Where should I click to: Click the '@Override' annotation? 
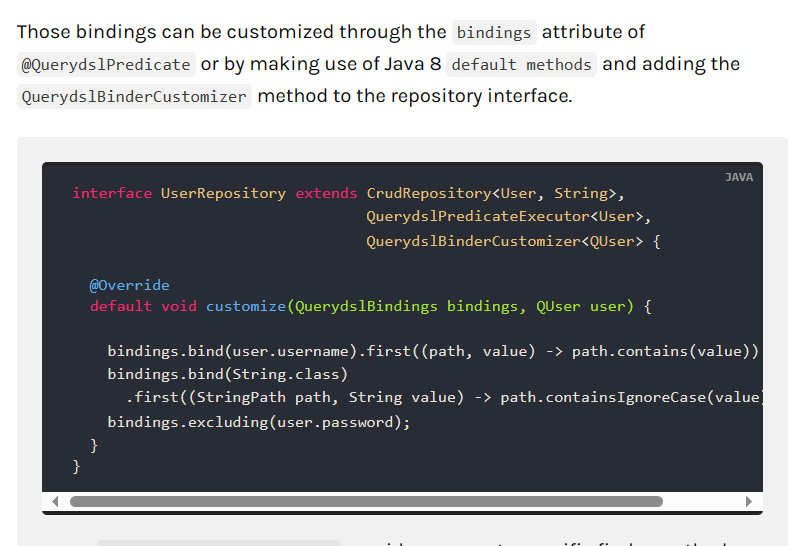click(129, 286)
